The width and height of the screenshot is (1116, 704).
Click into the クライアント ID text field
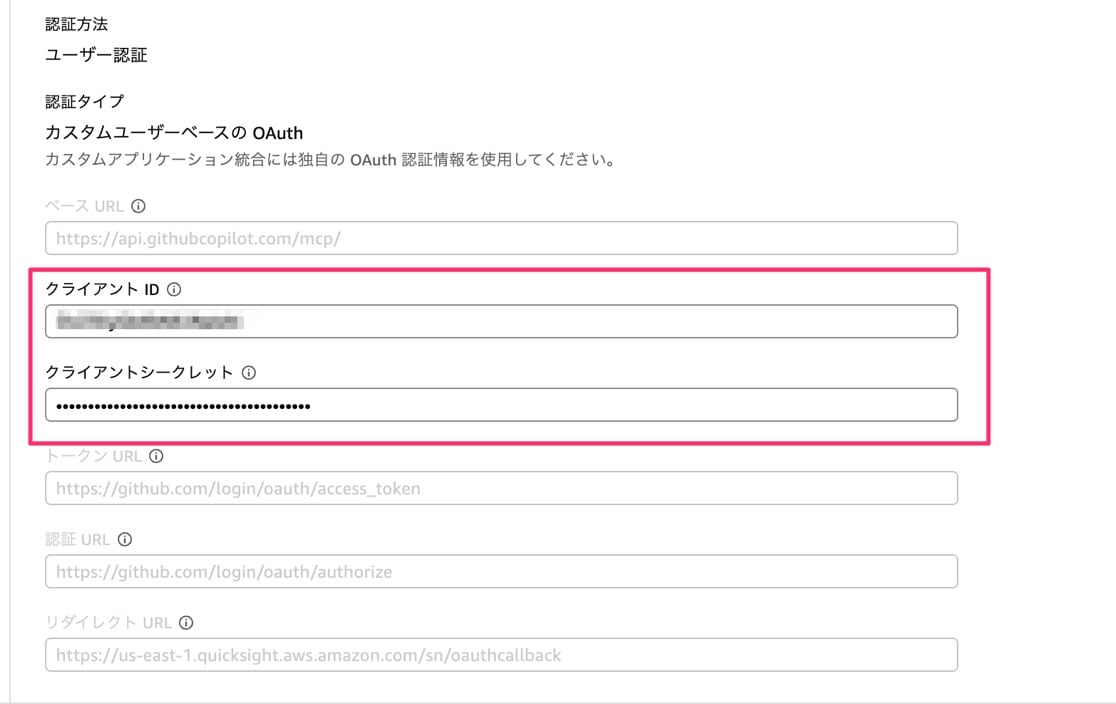click(501, 321)
